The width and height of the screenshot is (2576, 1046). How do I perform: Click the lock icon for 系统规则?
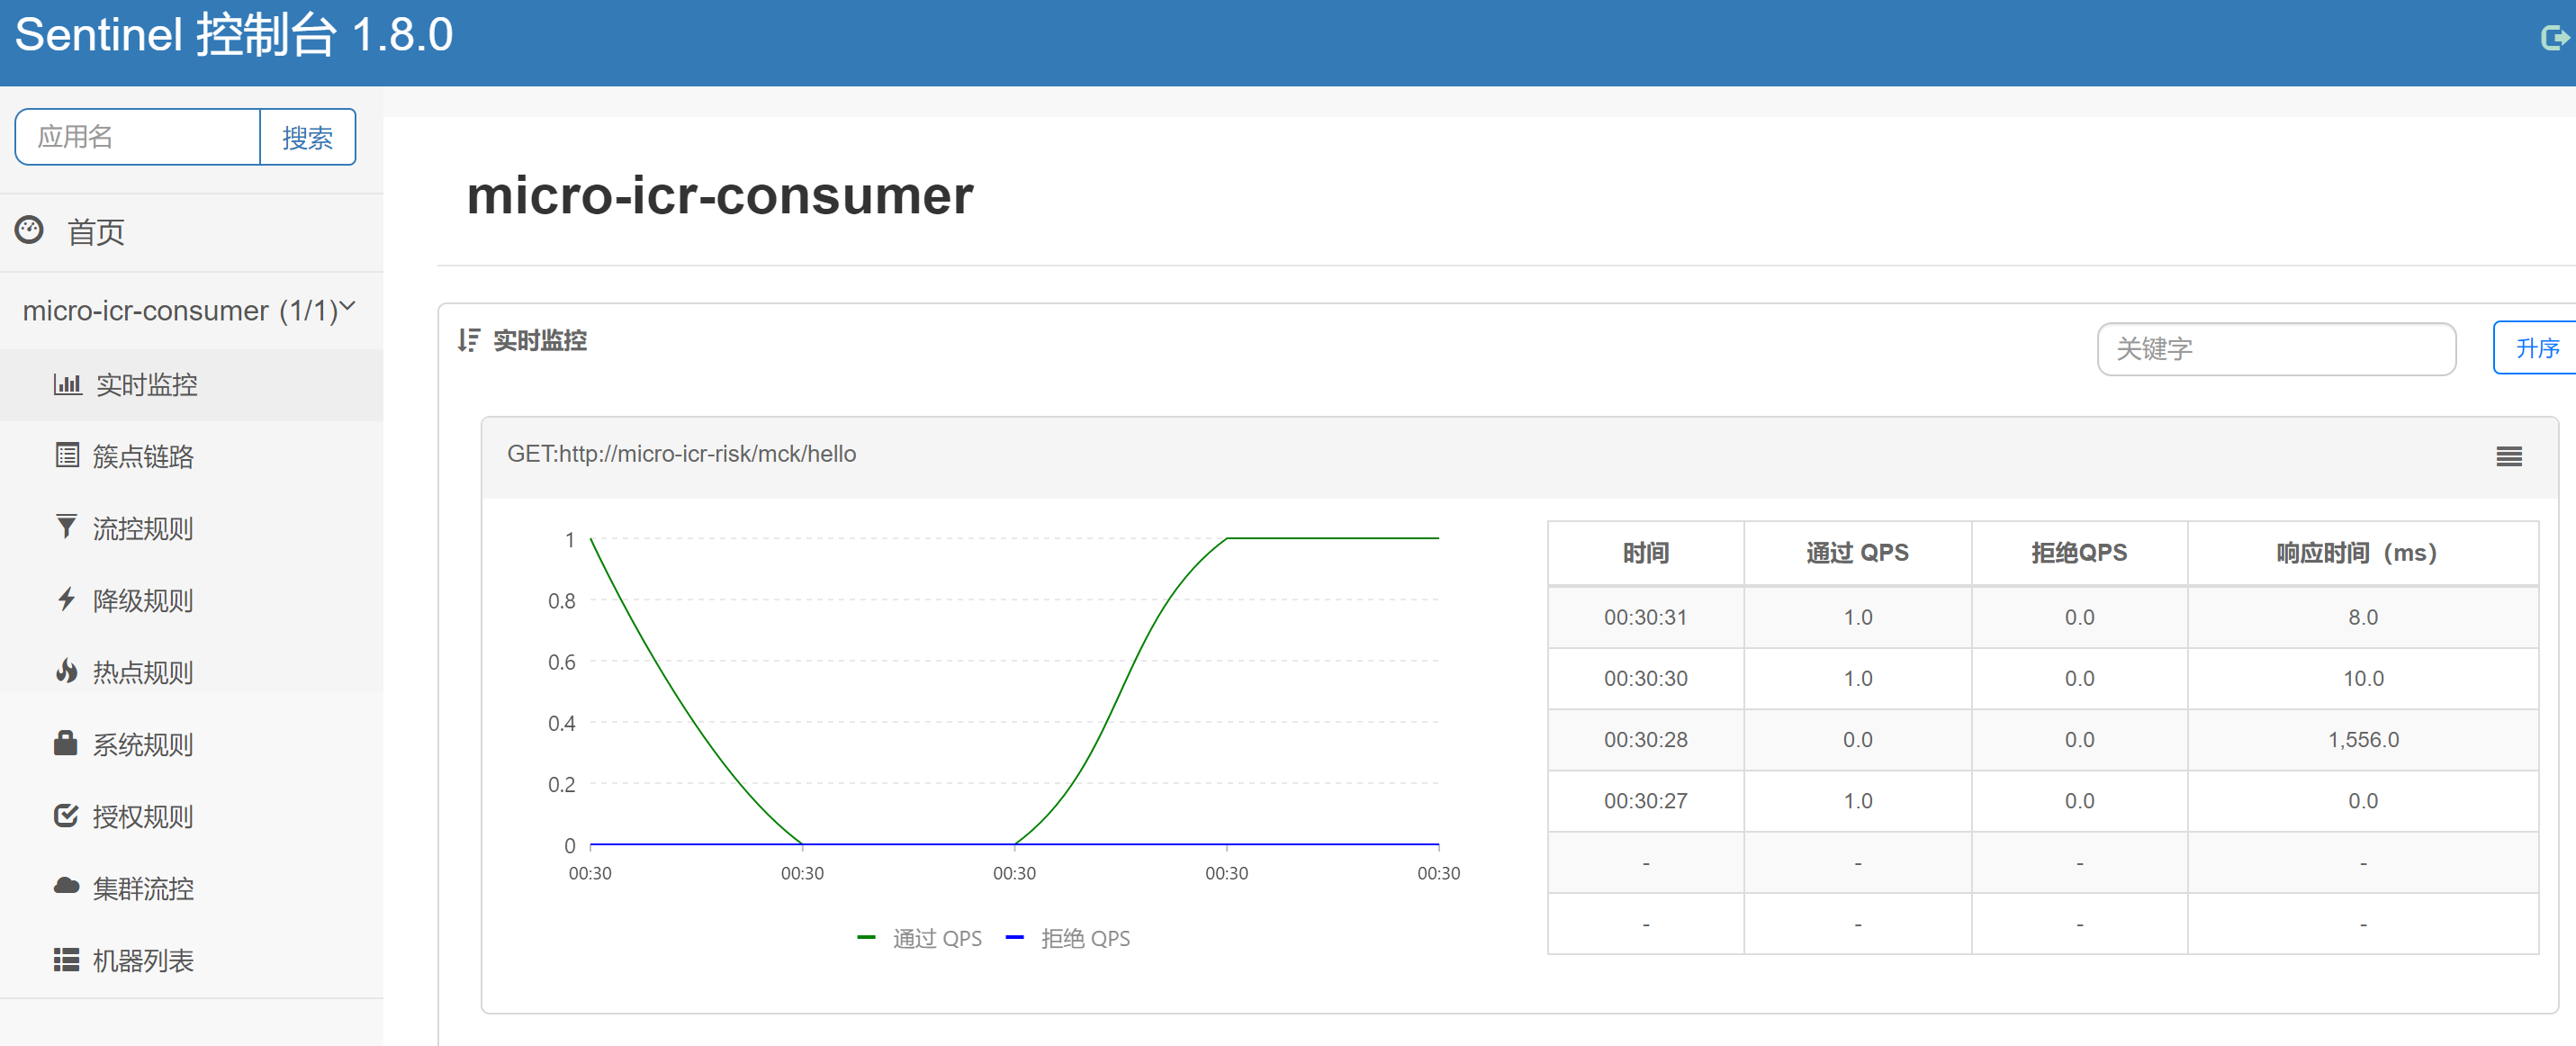pyautogui.click(x=66, y=743)
